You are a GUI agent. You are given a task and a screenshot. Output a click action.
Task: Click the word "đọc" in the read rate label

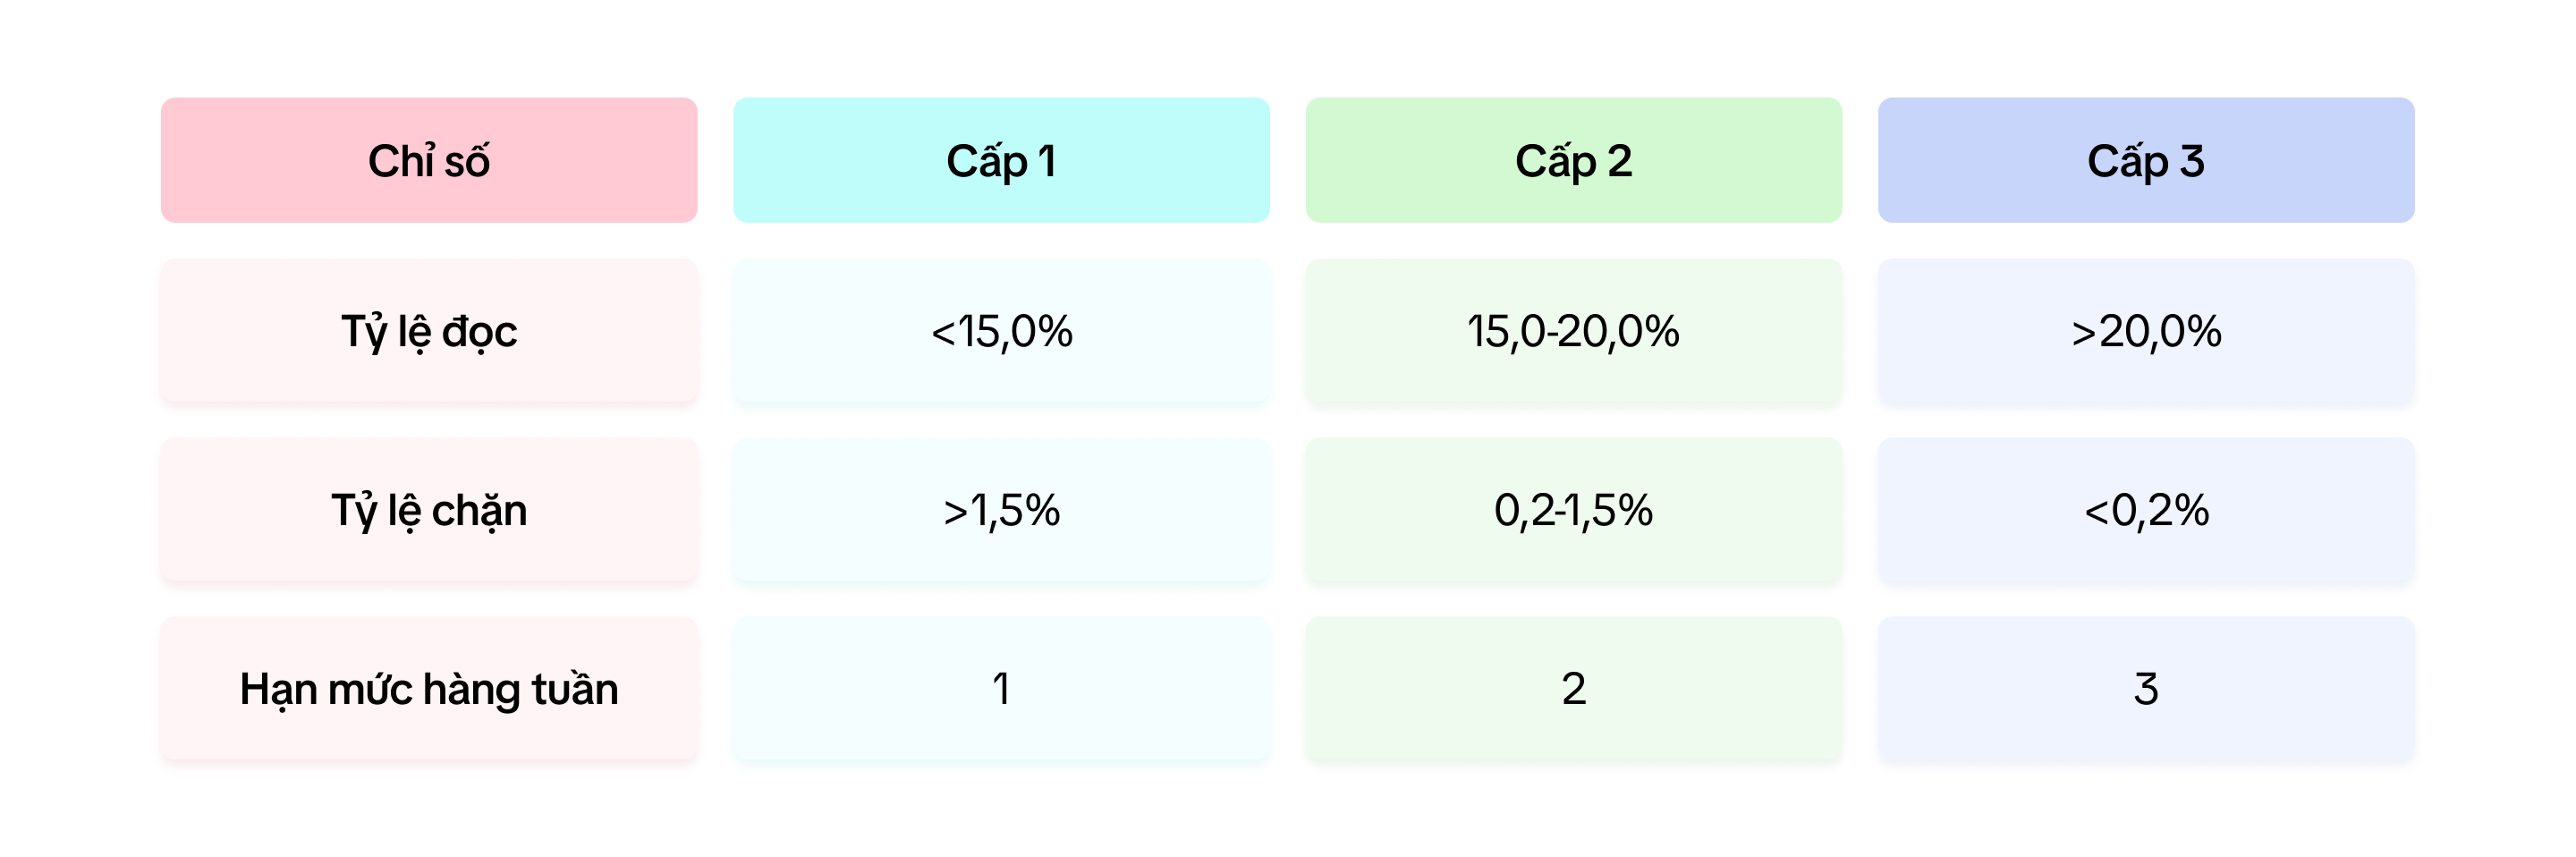[480, 332]
